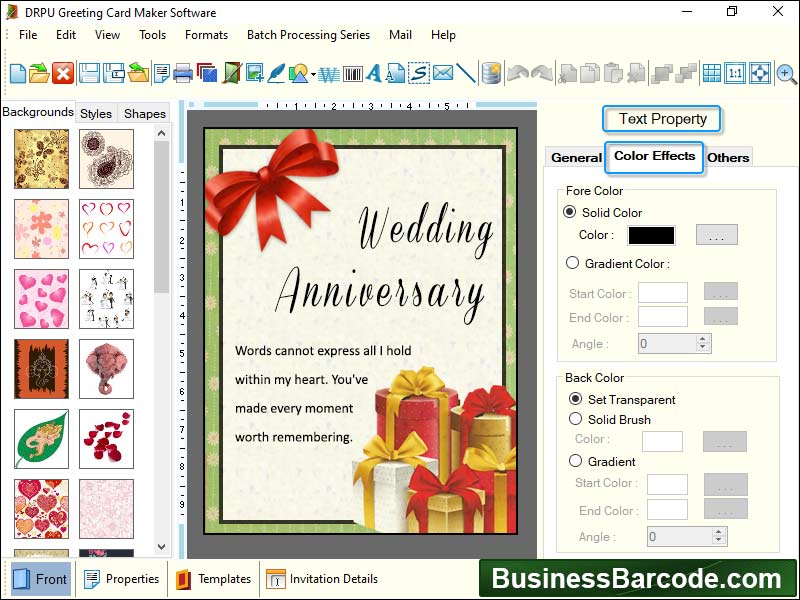Select the pink hearts background thumbnail
Screen dimensions: 800x600
40,300
